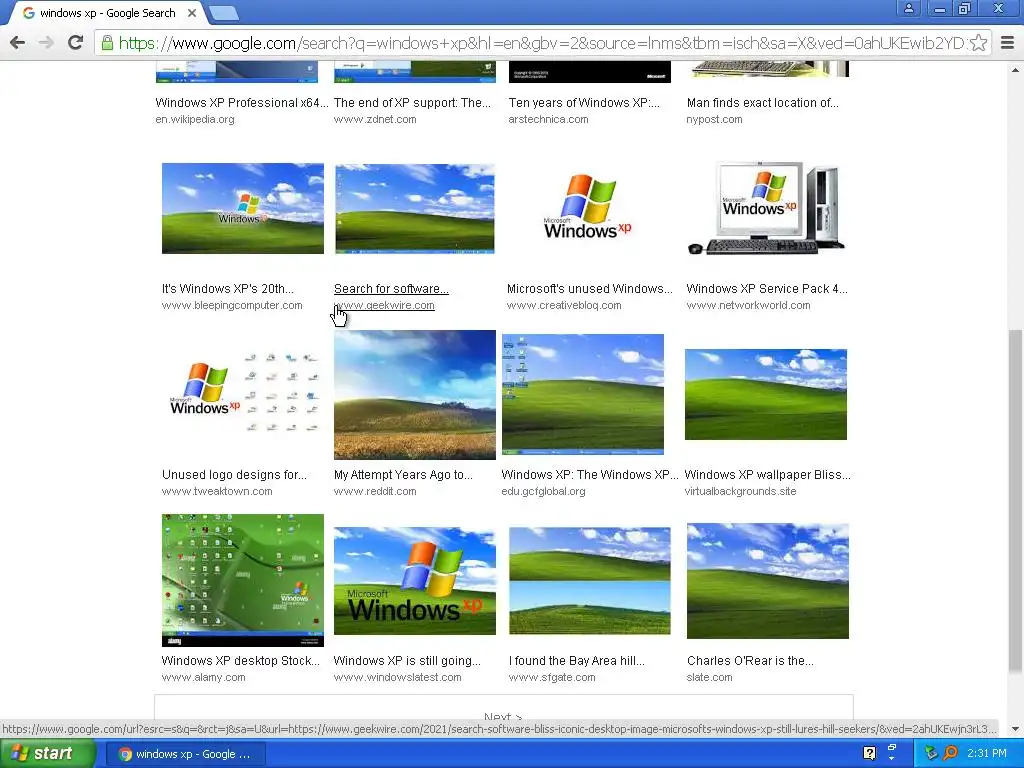1024x768 pixels.
Task: Open the Windows XP desktop Stock thumbnail
Action: 243,580
